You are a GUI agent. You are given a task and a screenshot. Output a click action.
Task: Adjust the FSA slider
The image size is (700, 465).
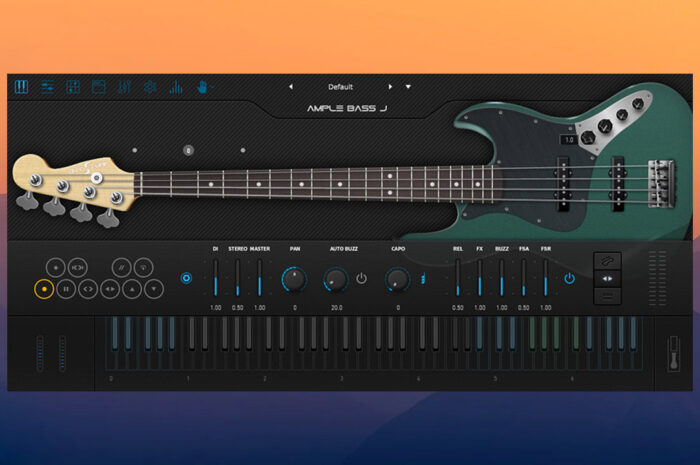[524, 278]
